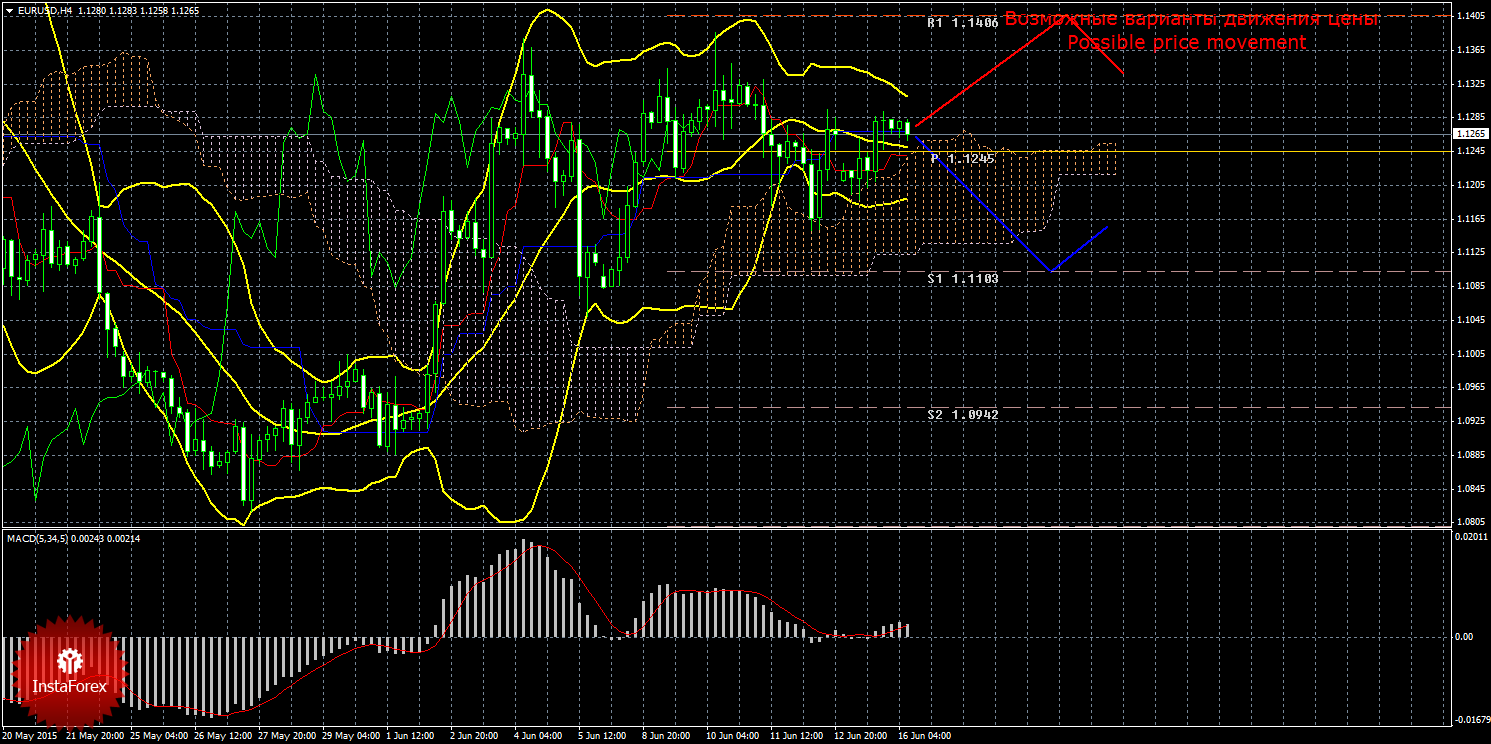Click the 1.0805 value on price axis
The width and height of the screenshot is (1491, 744).
click(1470, 522)
